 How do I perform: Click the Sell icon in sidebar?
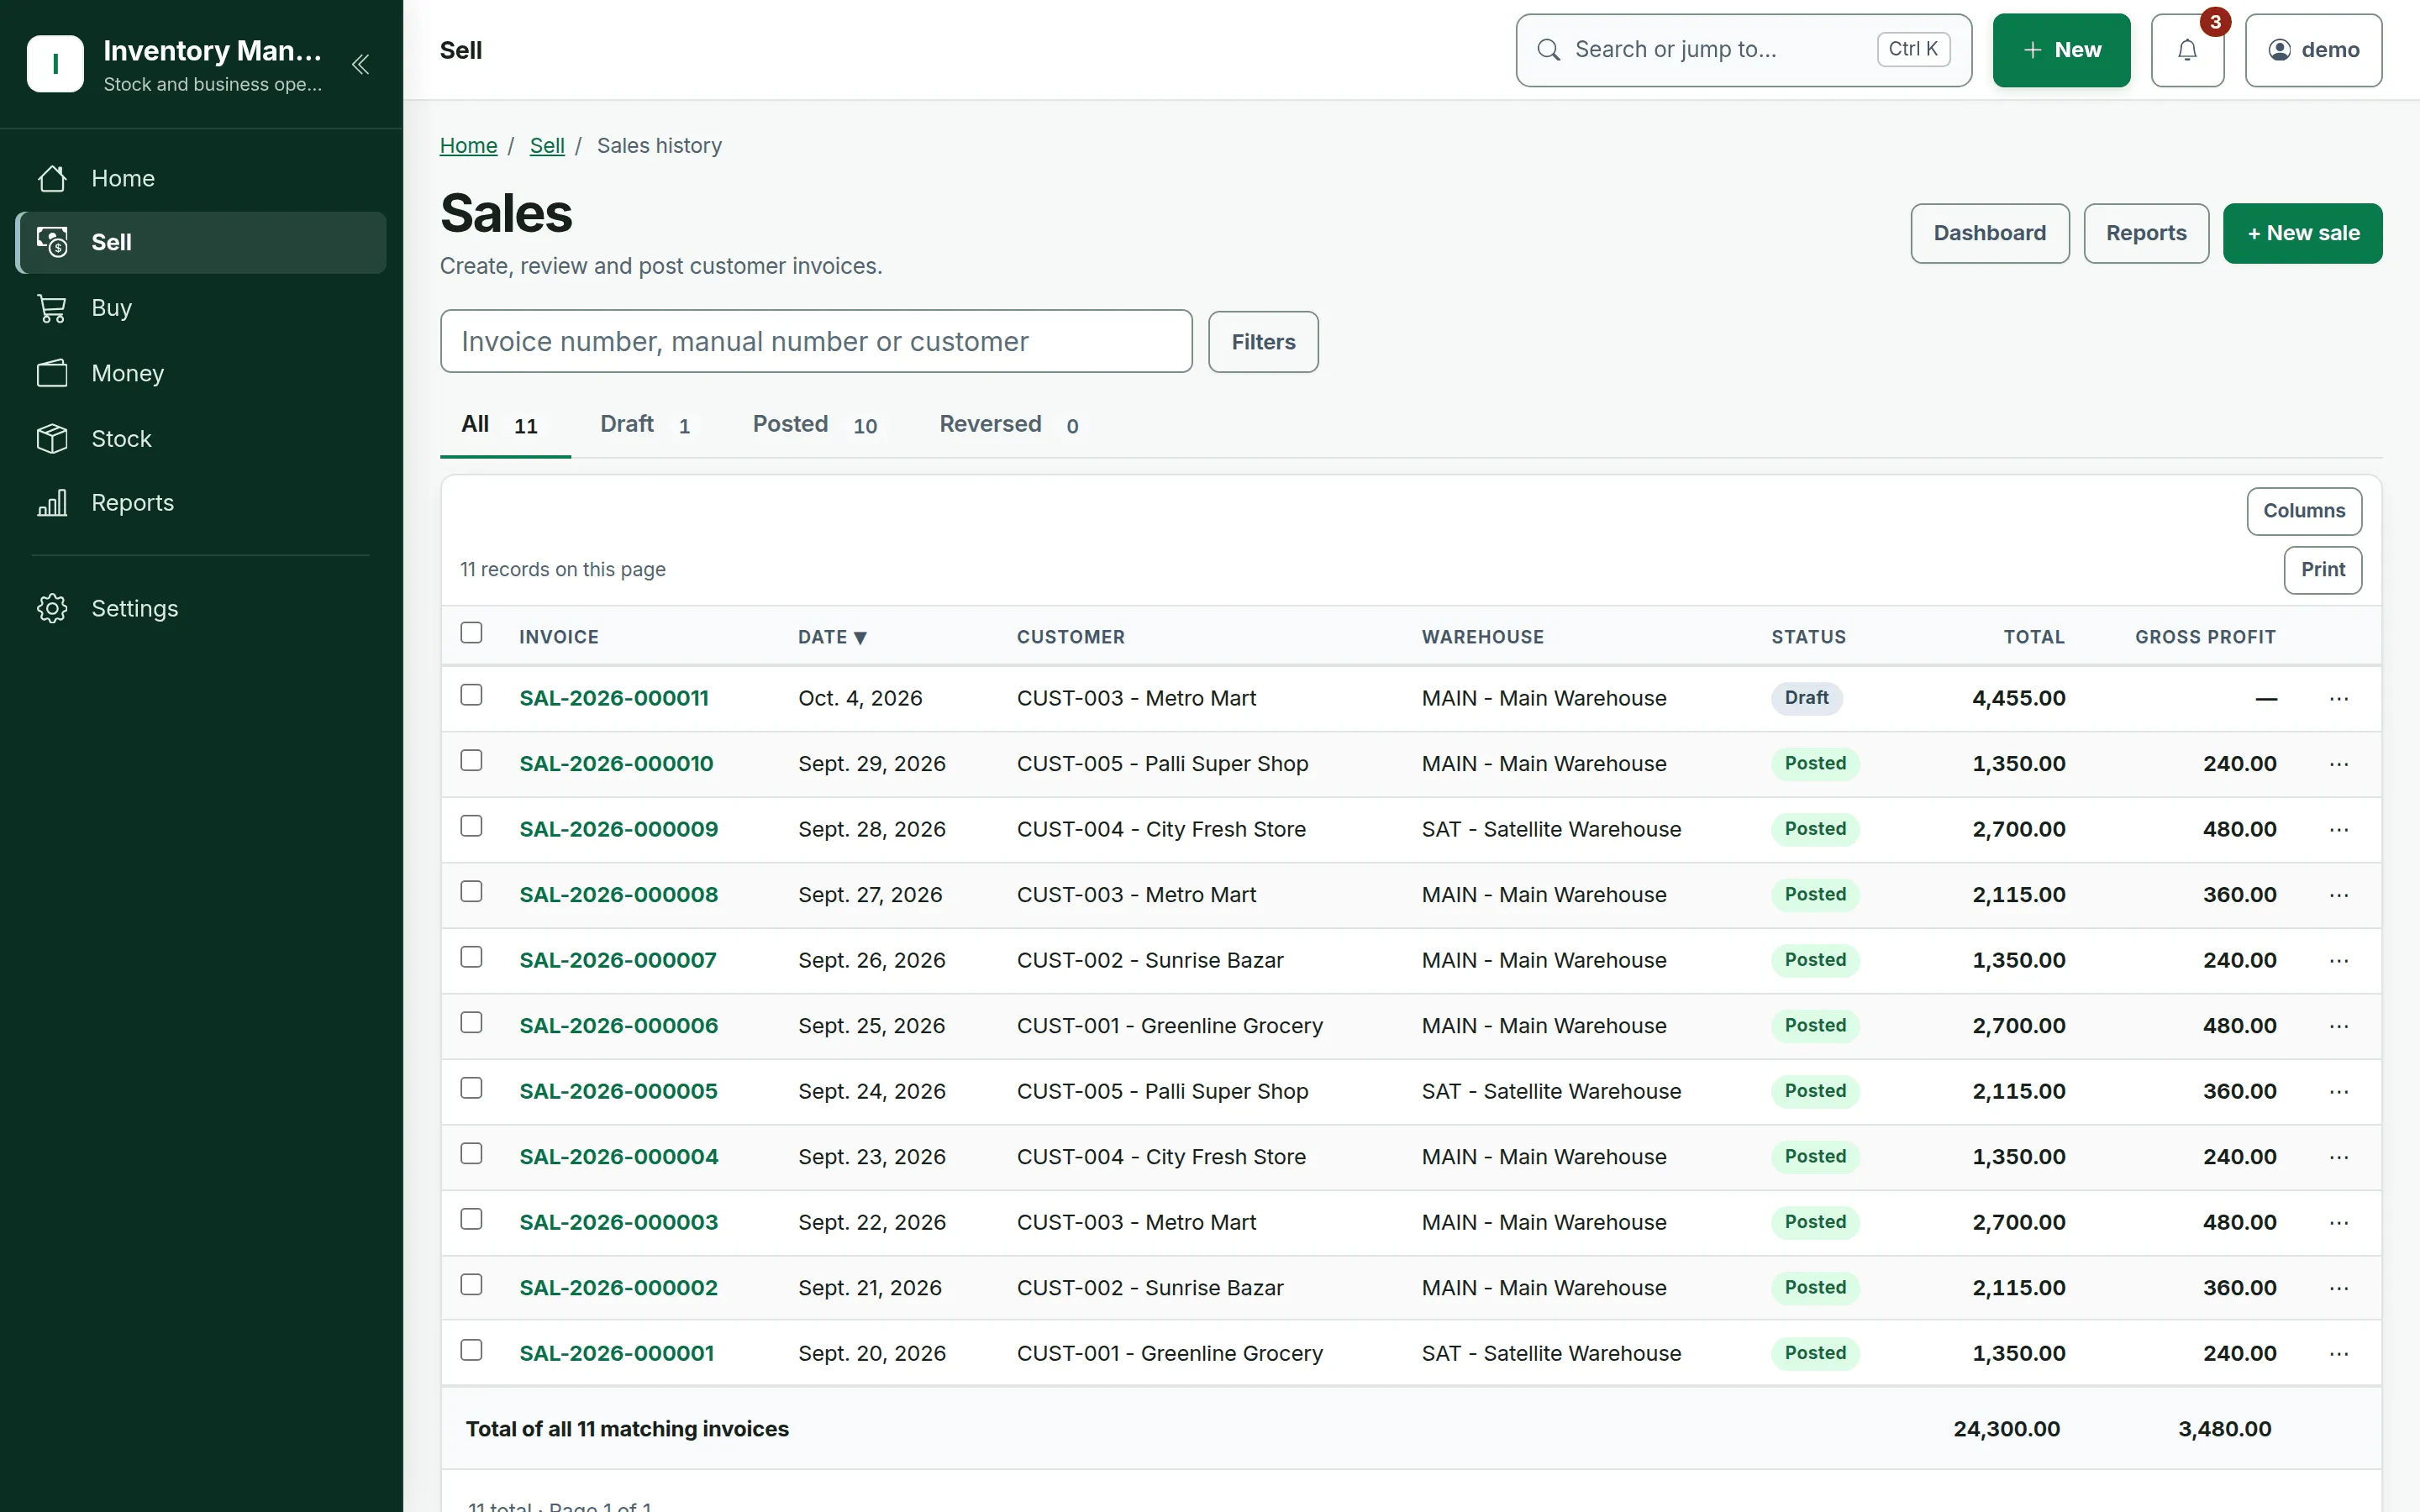52,242
